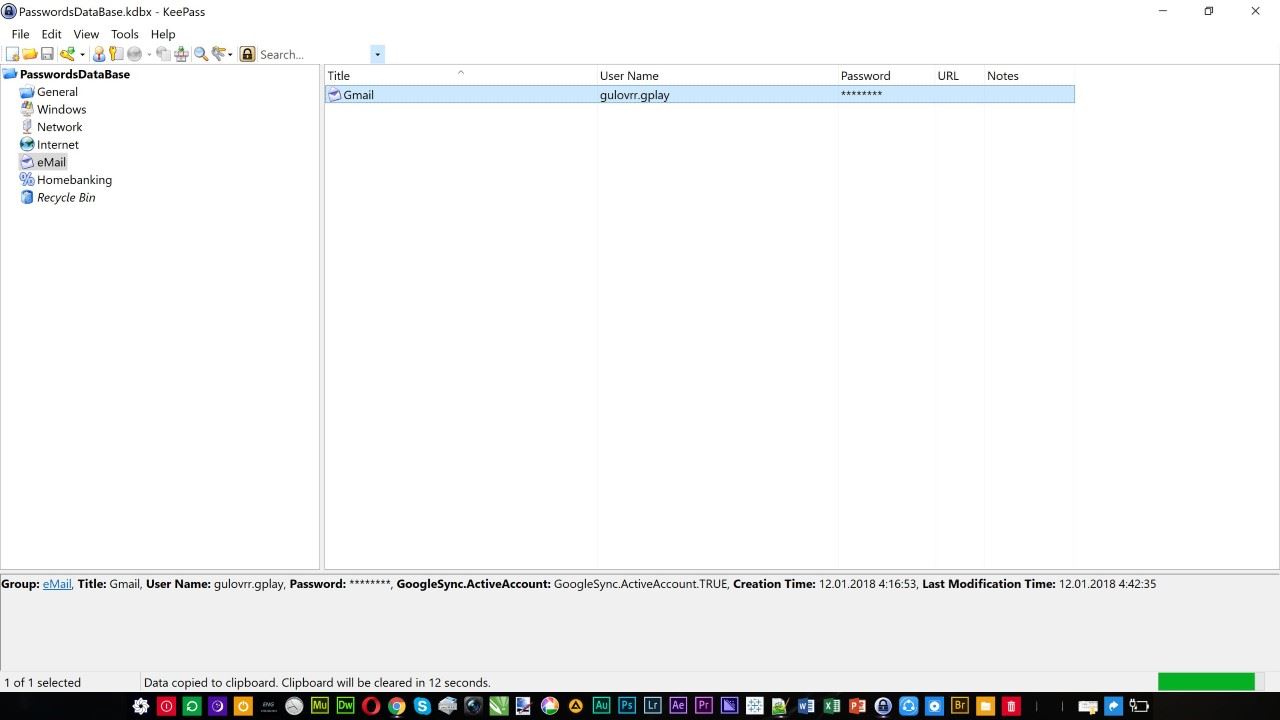Screen dimensions: 1280x720
Task: Open the Recycle Bin group
Action: coord(66,198)
